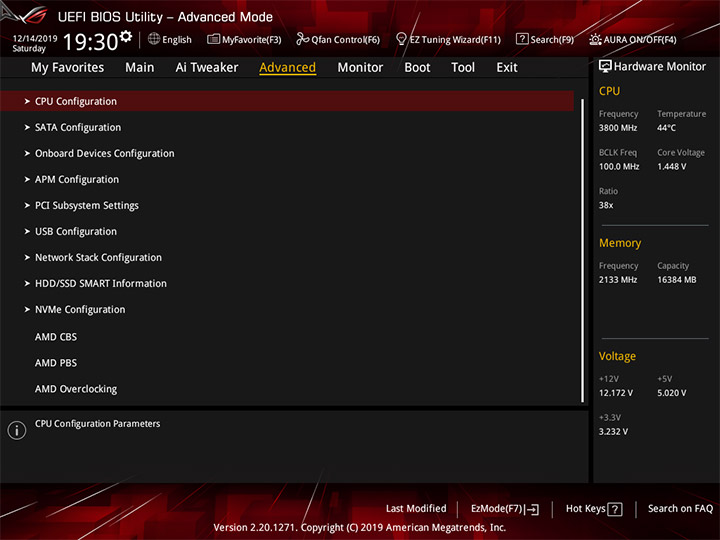This screenshot has width=720, height=540.
Task: Expand HDD/SSD SMART Information arrow
Action: coord(27,283)
